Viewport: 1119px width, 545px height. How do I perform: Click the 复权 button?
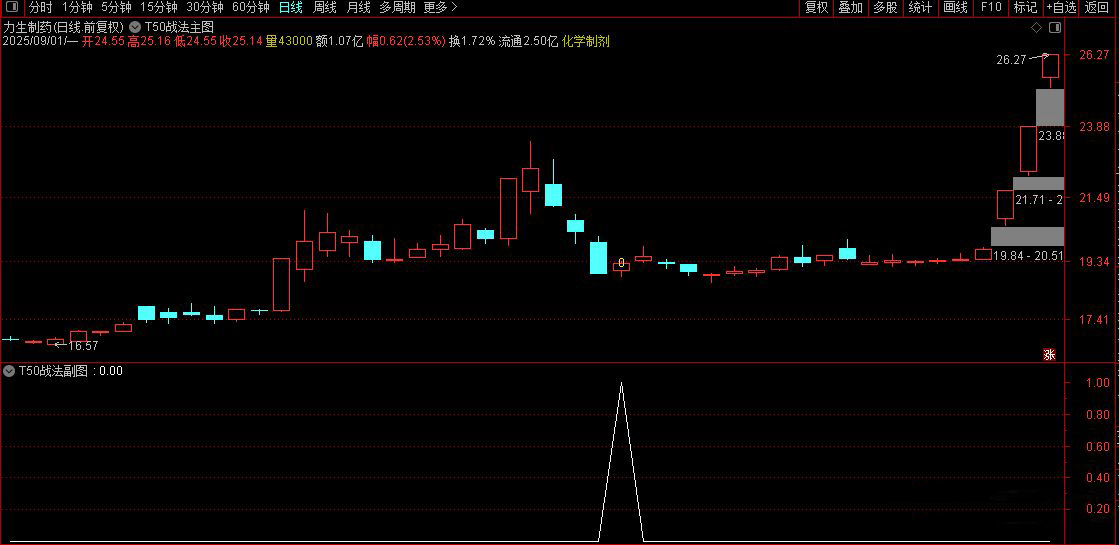(x=816, y=8)
